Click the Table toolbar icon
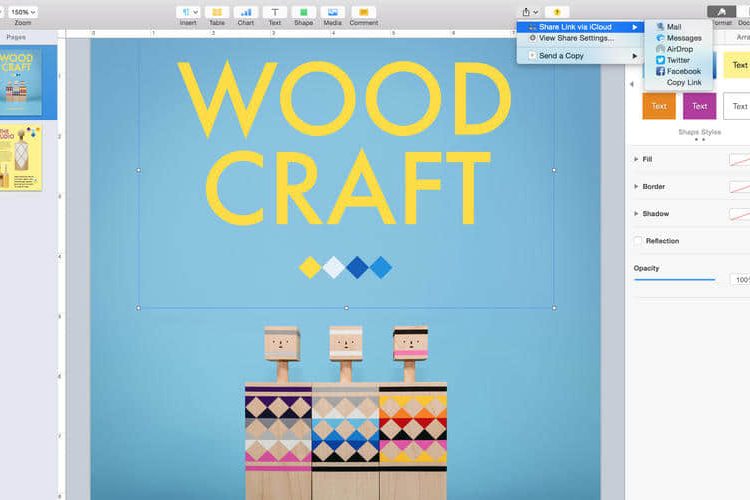 [x=216, y=12]
